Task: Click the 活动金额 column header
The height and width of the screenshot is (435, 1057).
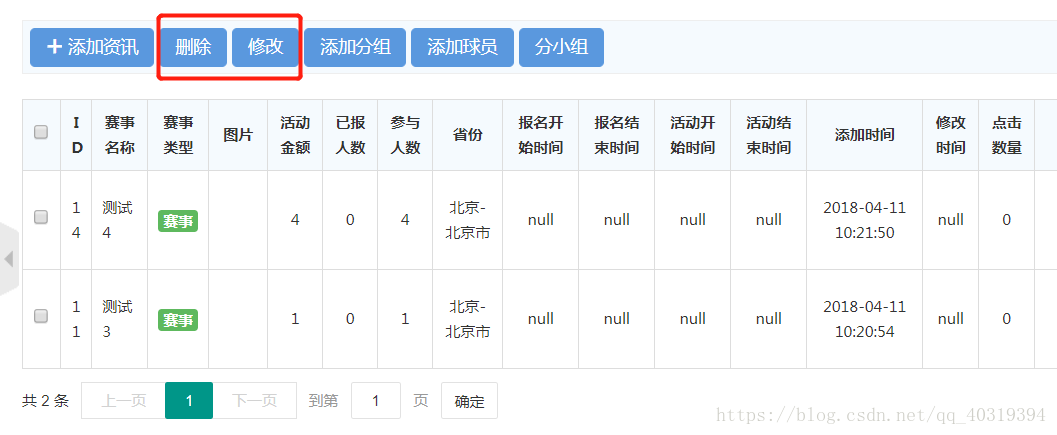Action: click(295, 135)
